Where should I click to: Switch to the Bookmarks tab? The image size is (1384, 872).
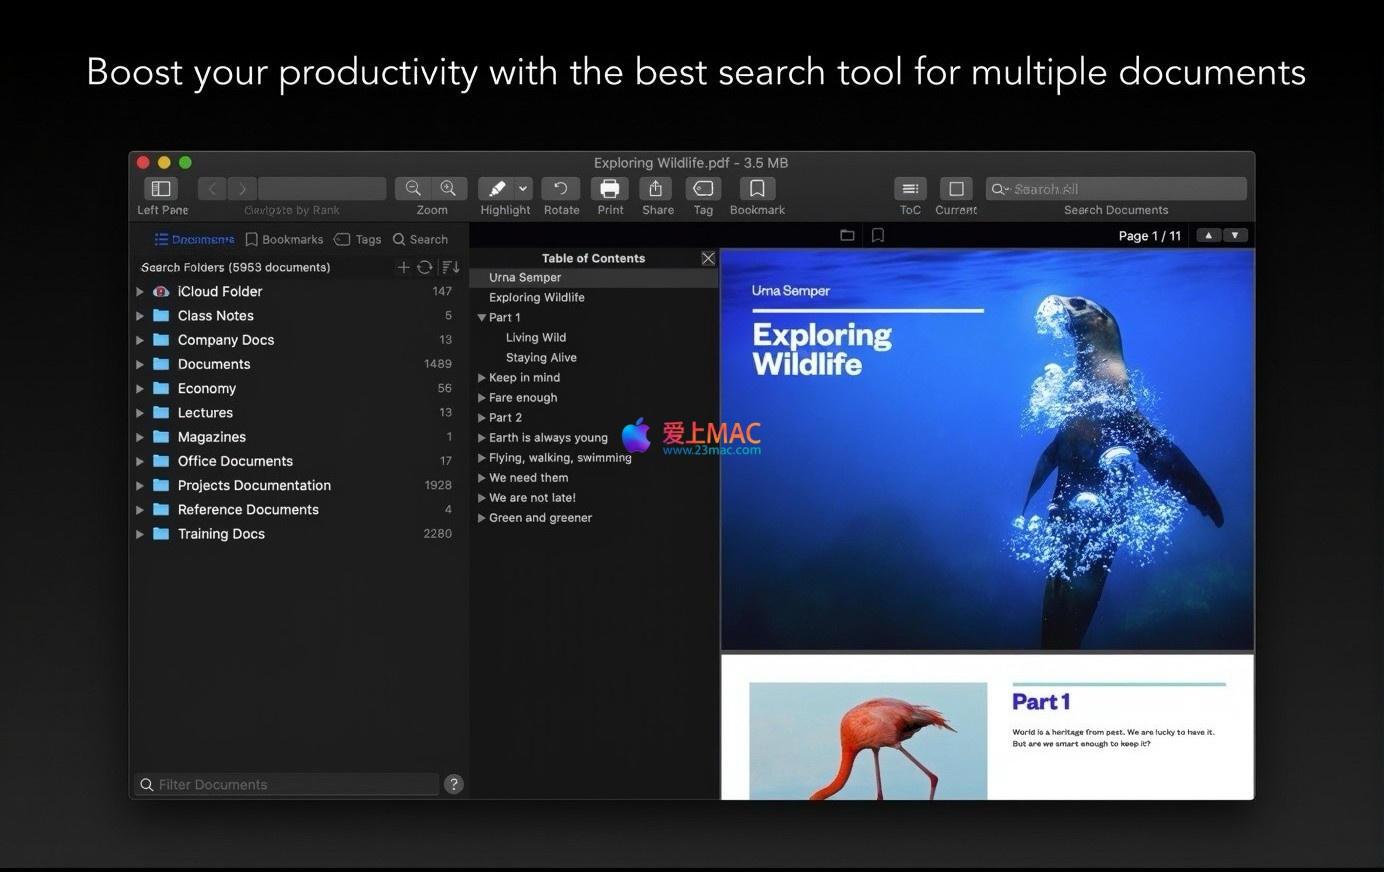click(x=285, y=240)
